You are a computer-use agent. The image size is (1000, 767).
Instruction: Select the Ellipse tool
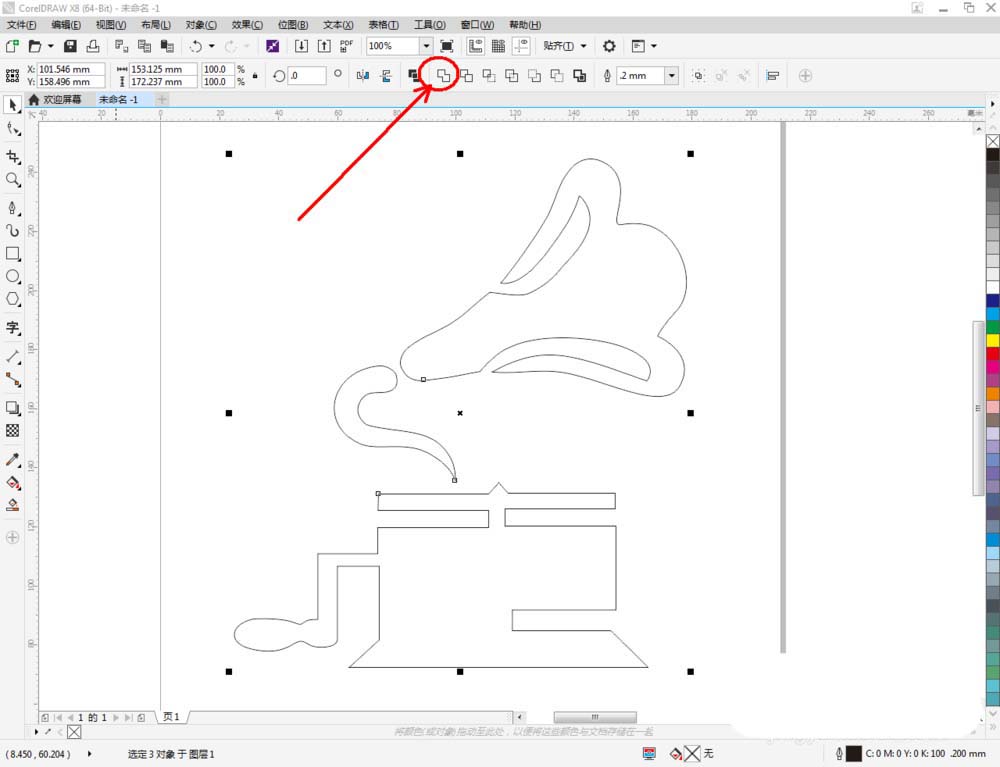(x=12, y=276)
